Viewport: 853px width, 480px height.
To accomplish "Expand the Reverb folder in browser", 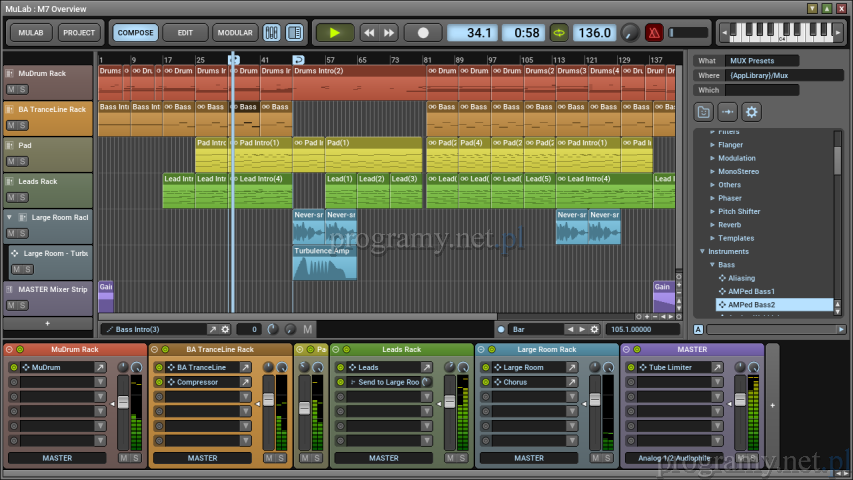I will pos(713,225).
